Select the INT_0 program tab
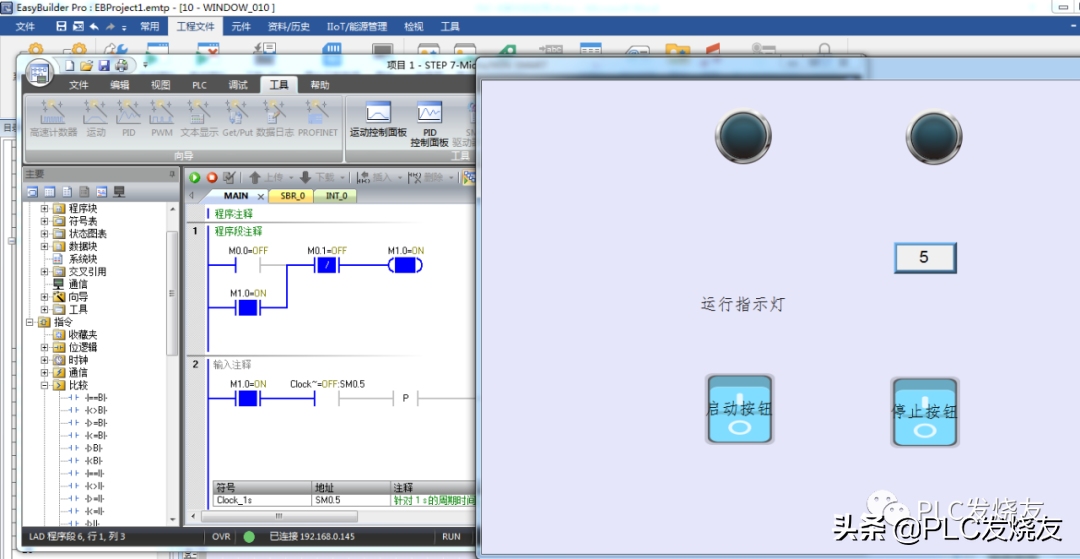This screenshot has height=559, width=1080. [337, 196]
